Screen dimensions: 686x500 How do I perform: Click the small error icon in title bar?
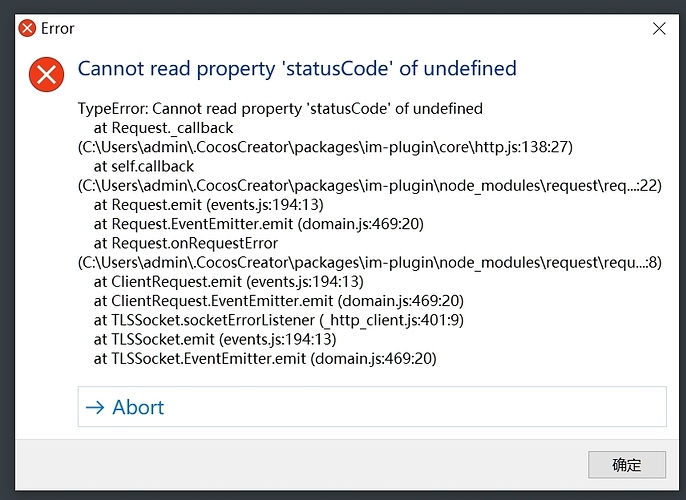pos(27,28)
